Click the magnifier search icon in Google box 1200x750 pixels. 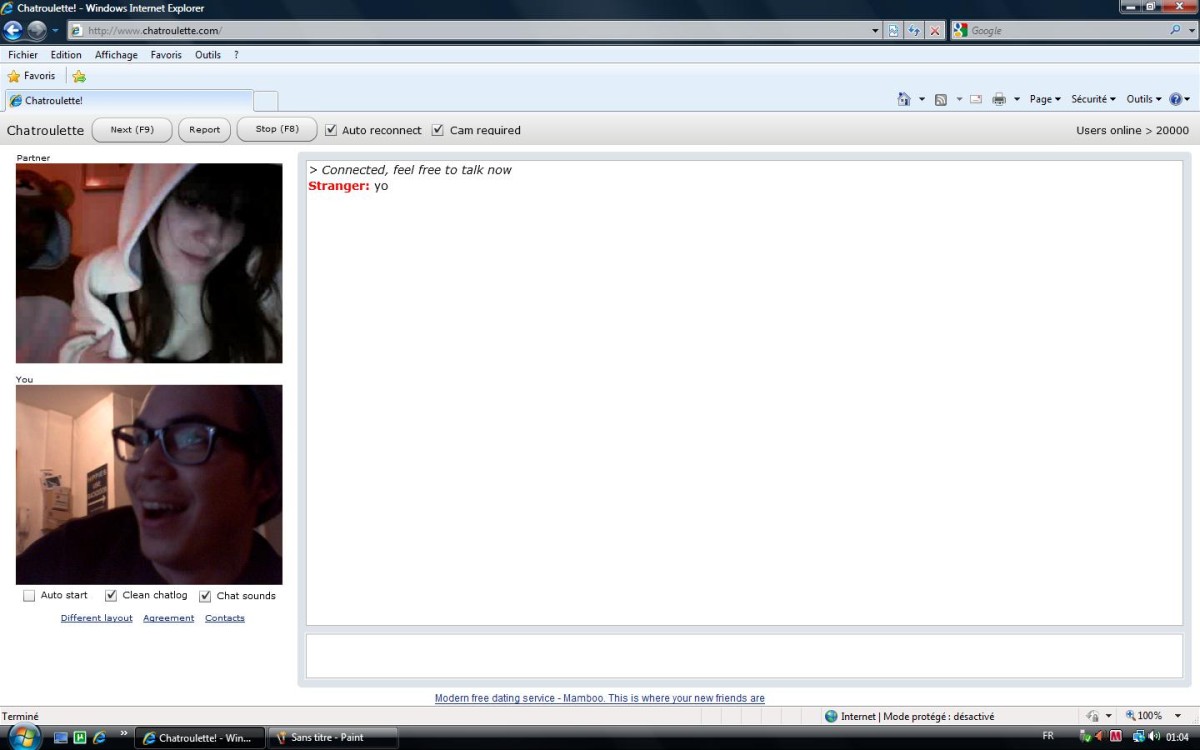[1176, 30]
